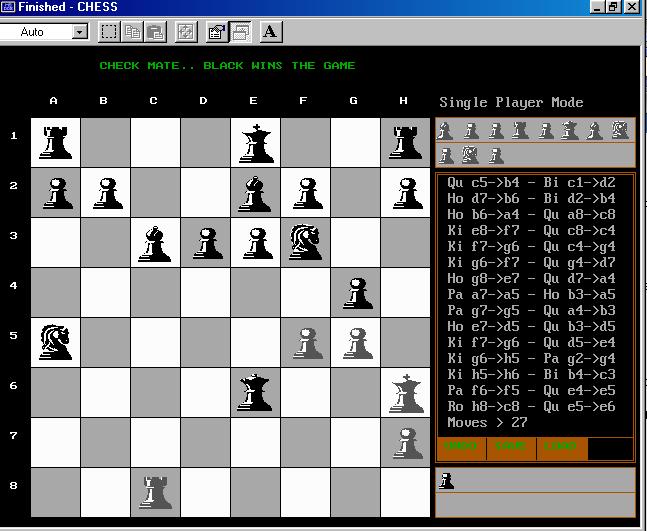Click the 'Single Player Mode' label
This screenshot has height=531, width=647.
(511, 102)
